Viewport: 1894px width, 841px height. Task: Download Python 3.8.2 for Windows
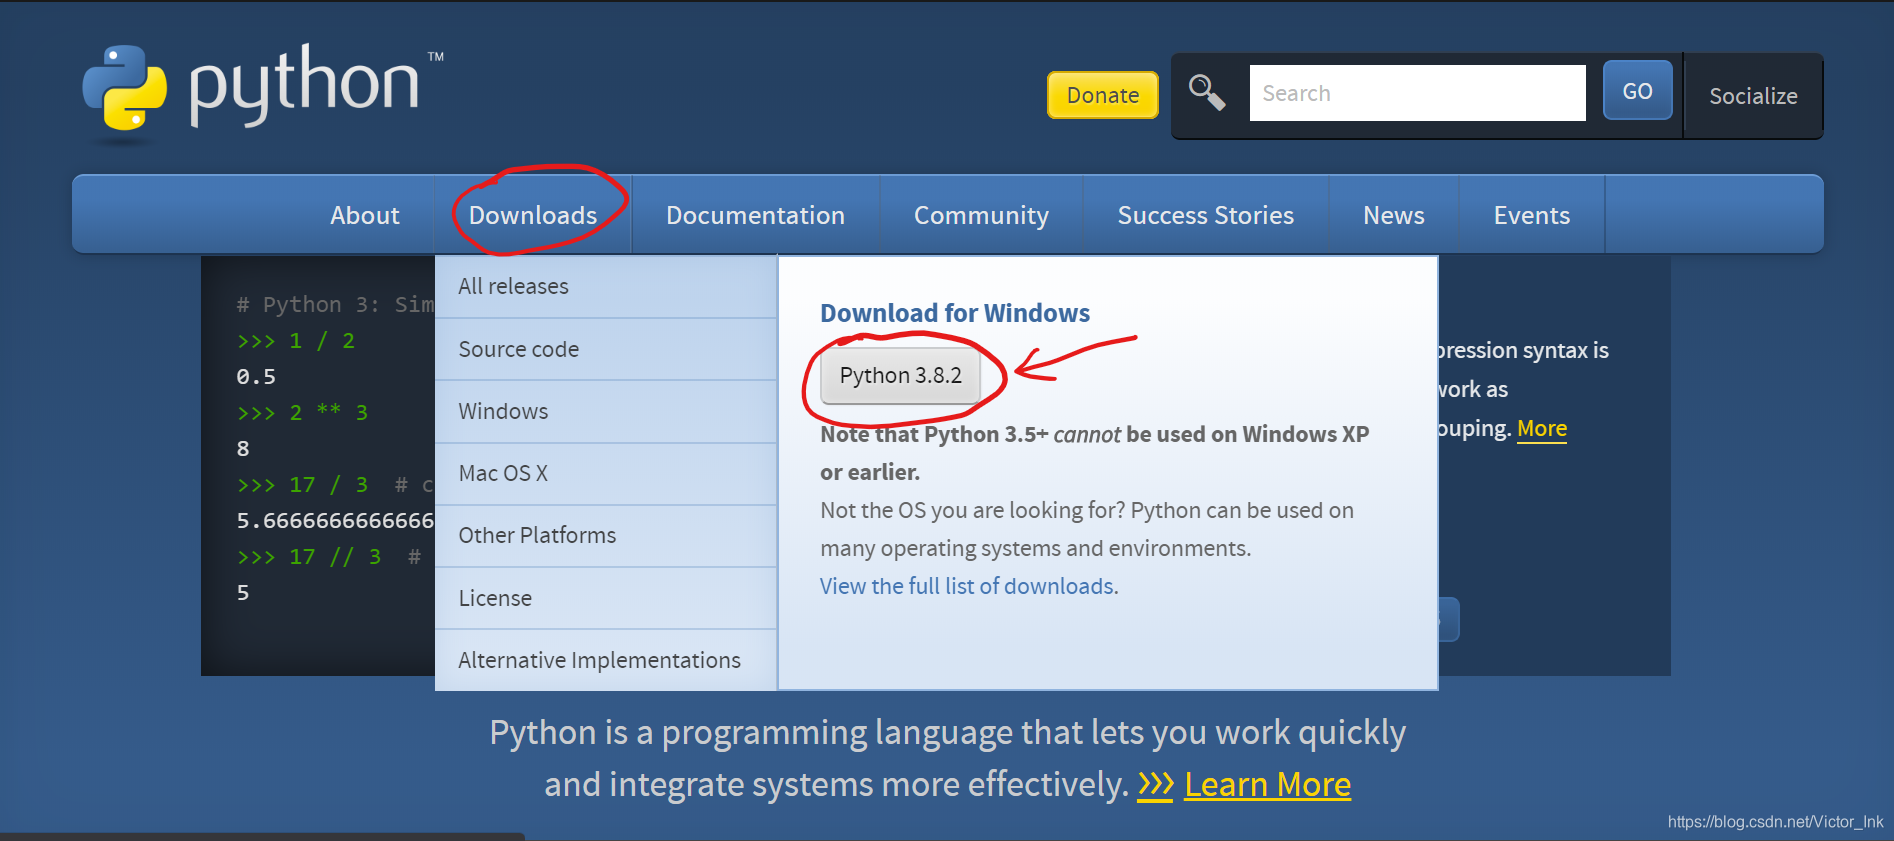point(900,375)
